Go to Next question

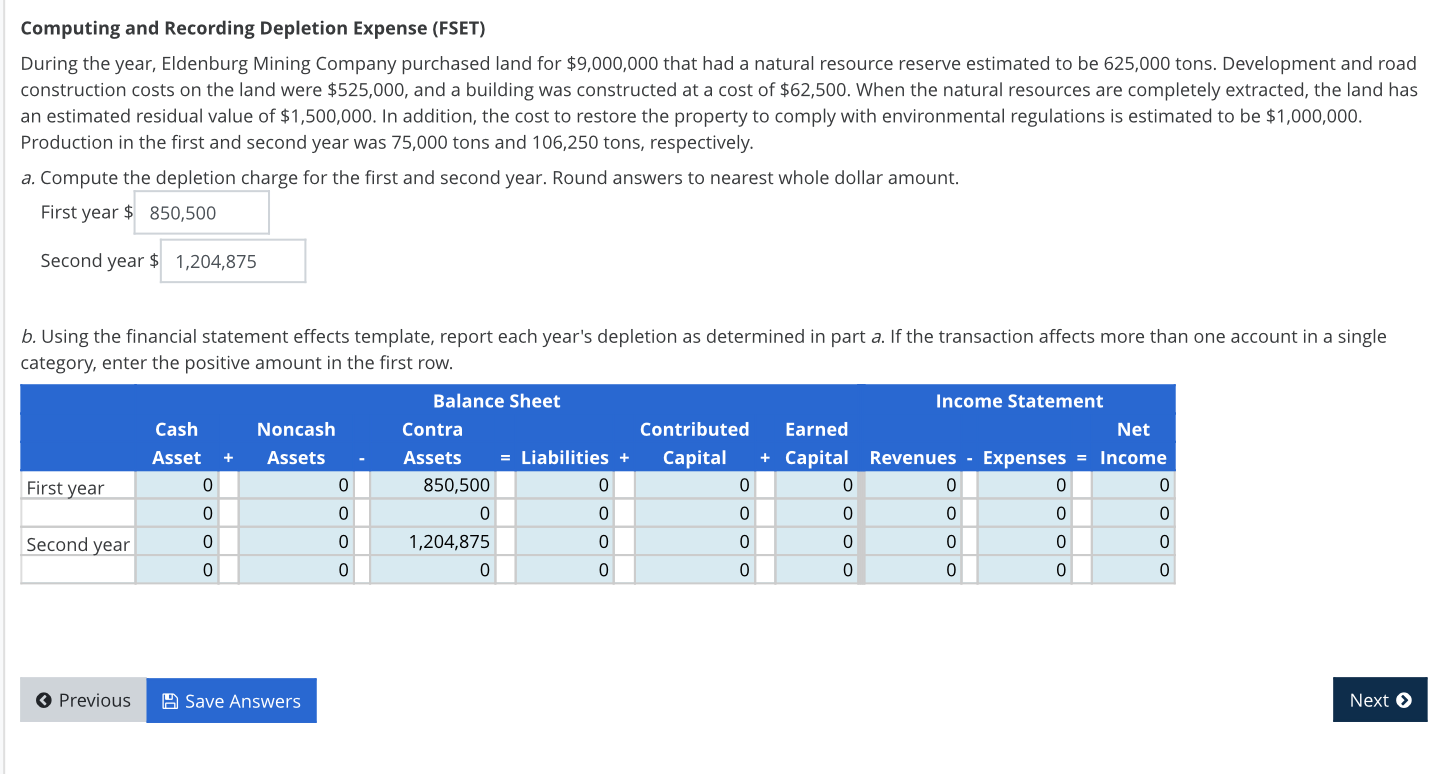click(x=1380, y=700)
